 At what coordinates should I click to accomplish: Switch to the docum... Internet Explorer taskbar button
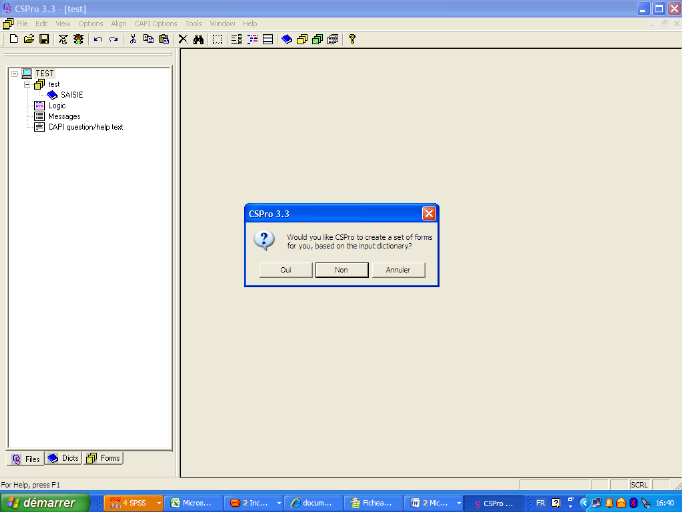tap(314, 503)
